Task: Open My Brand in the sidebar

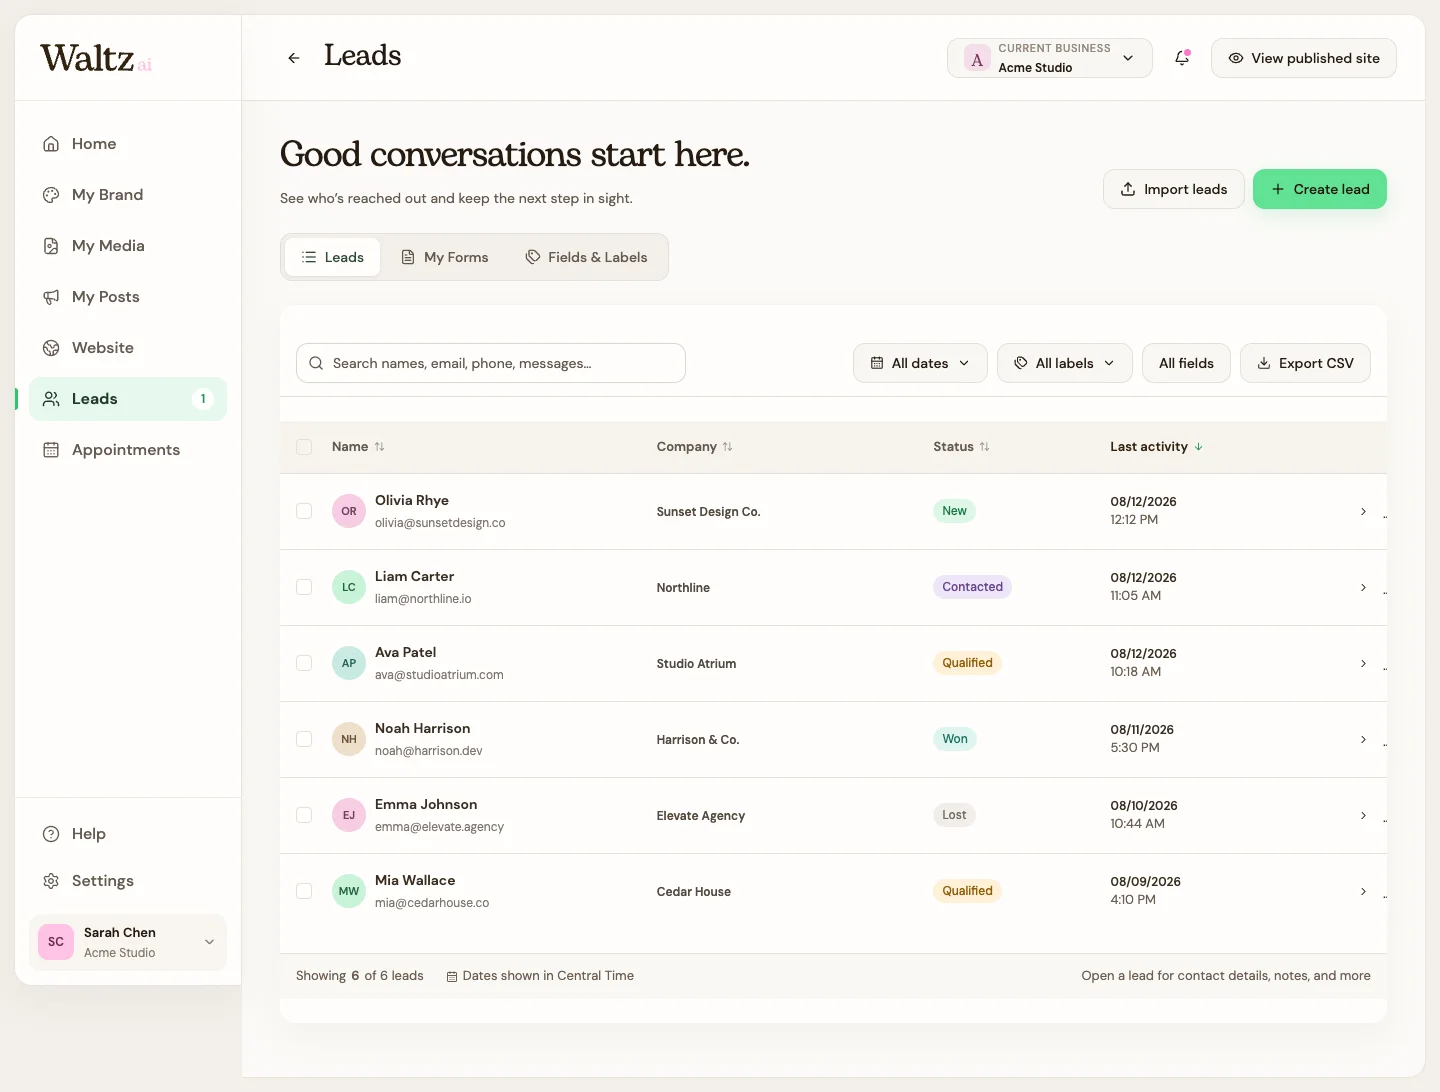Action: (128, 195)
